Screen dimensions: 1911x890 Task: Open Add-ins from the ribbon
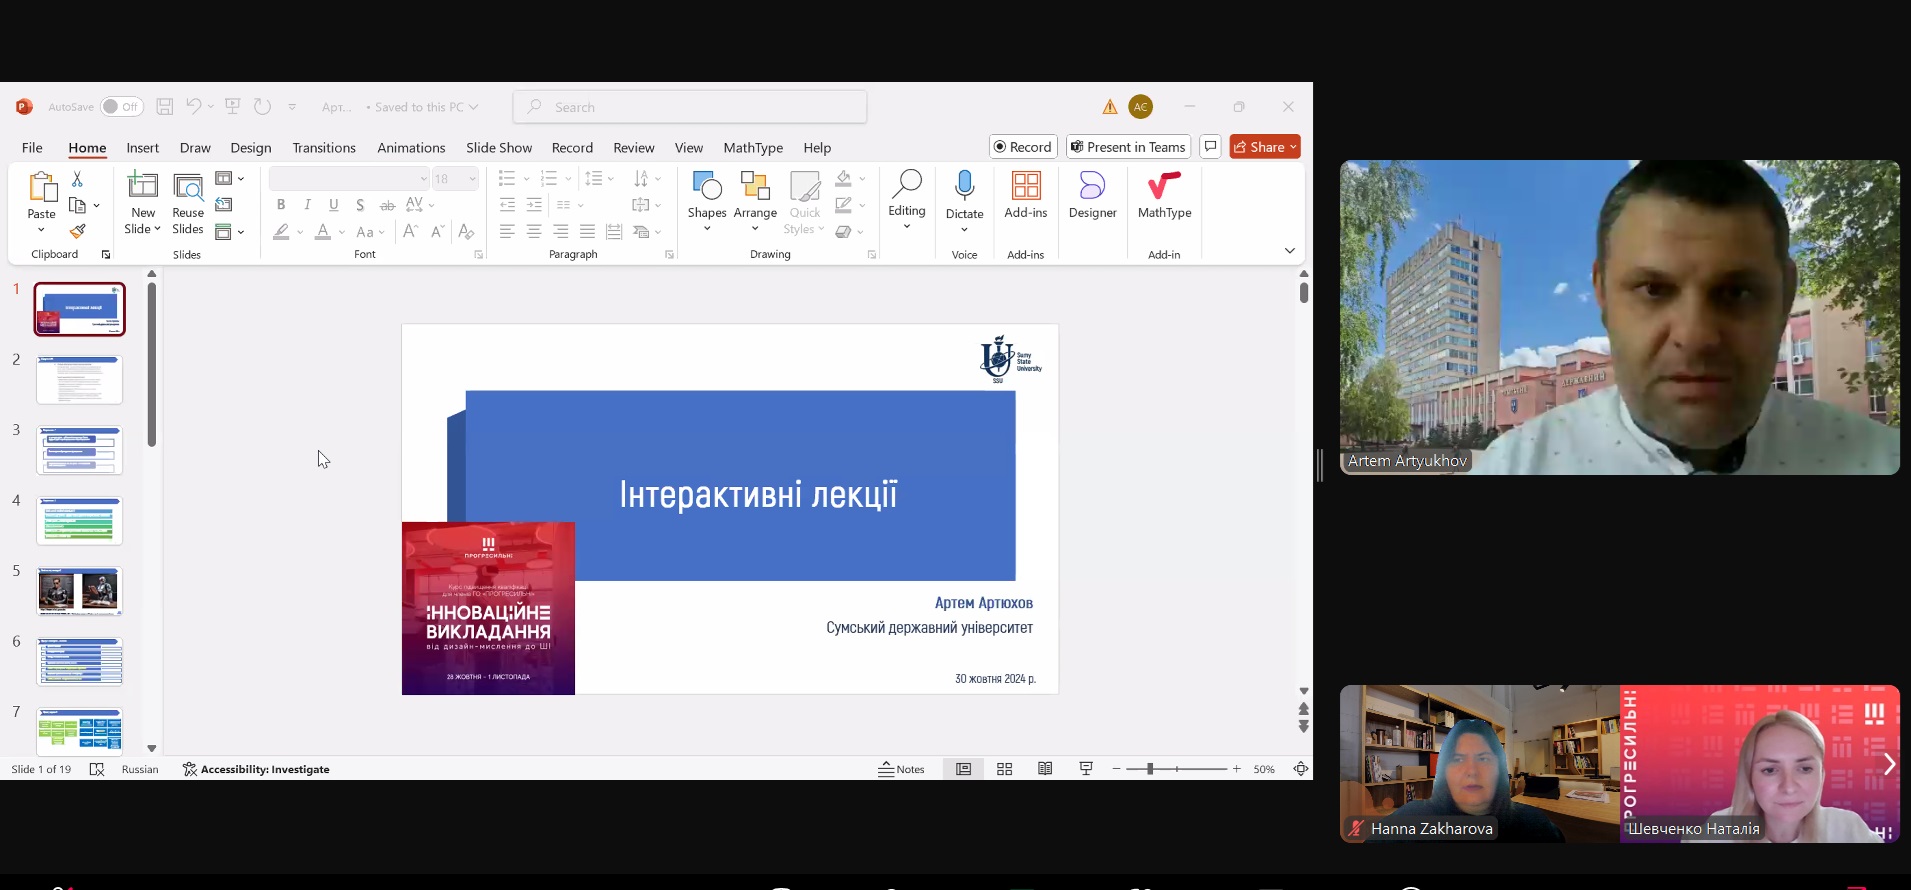(1026, 195)
